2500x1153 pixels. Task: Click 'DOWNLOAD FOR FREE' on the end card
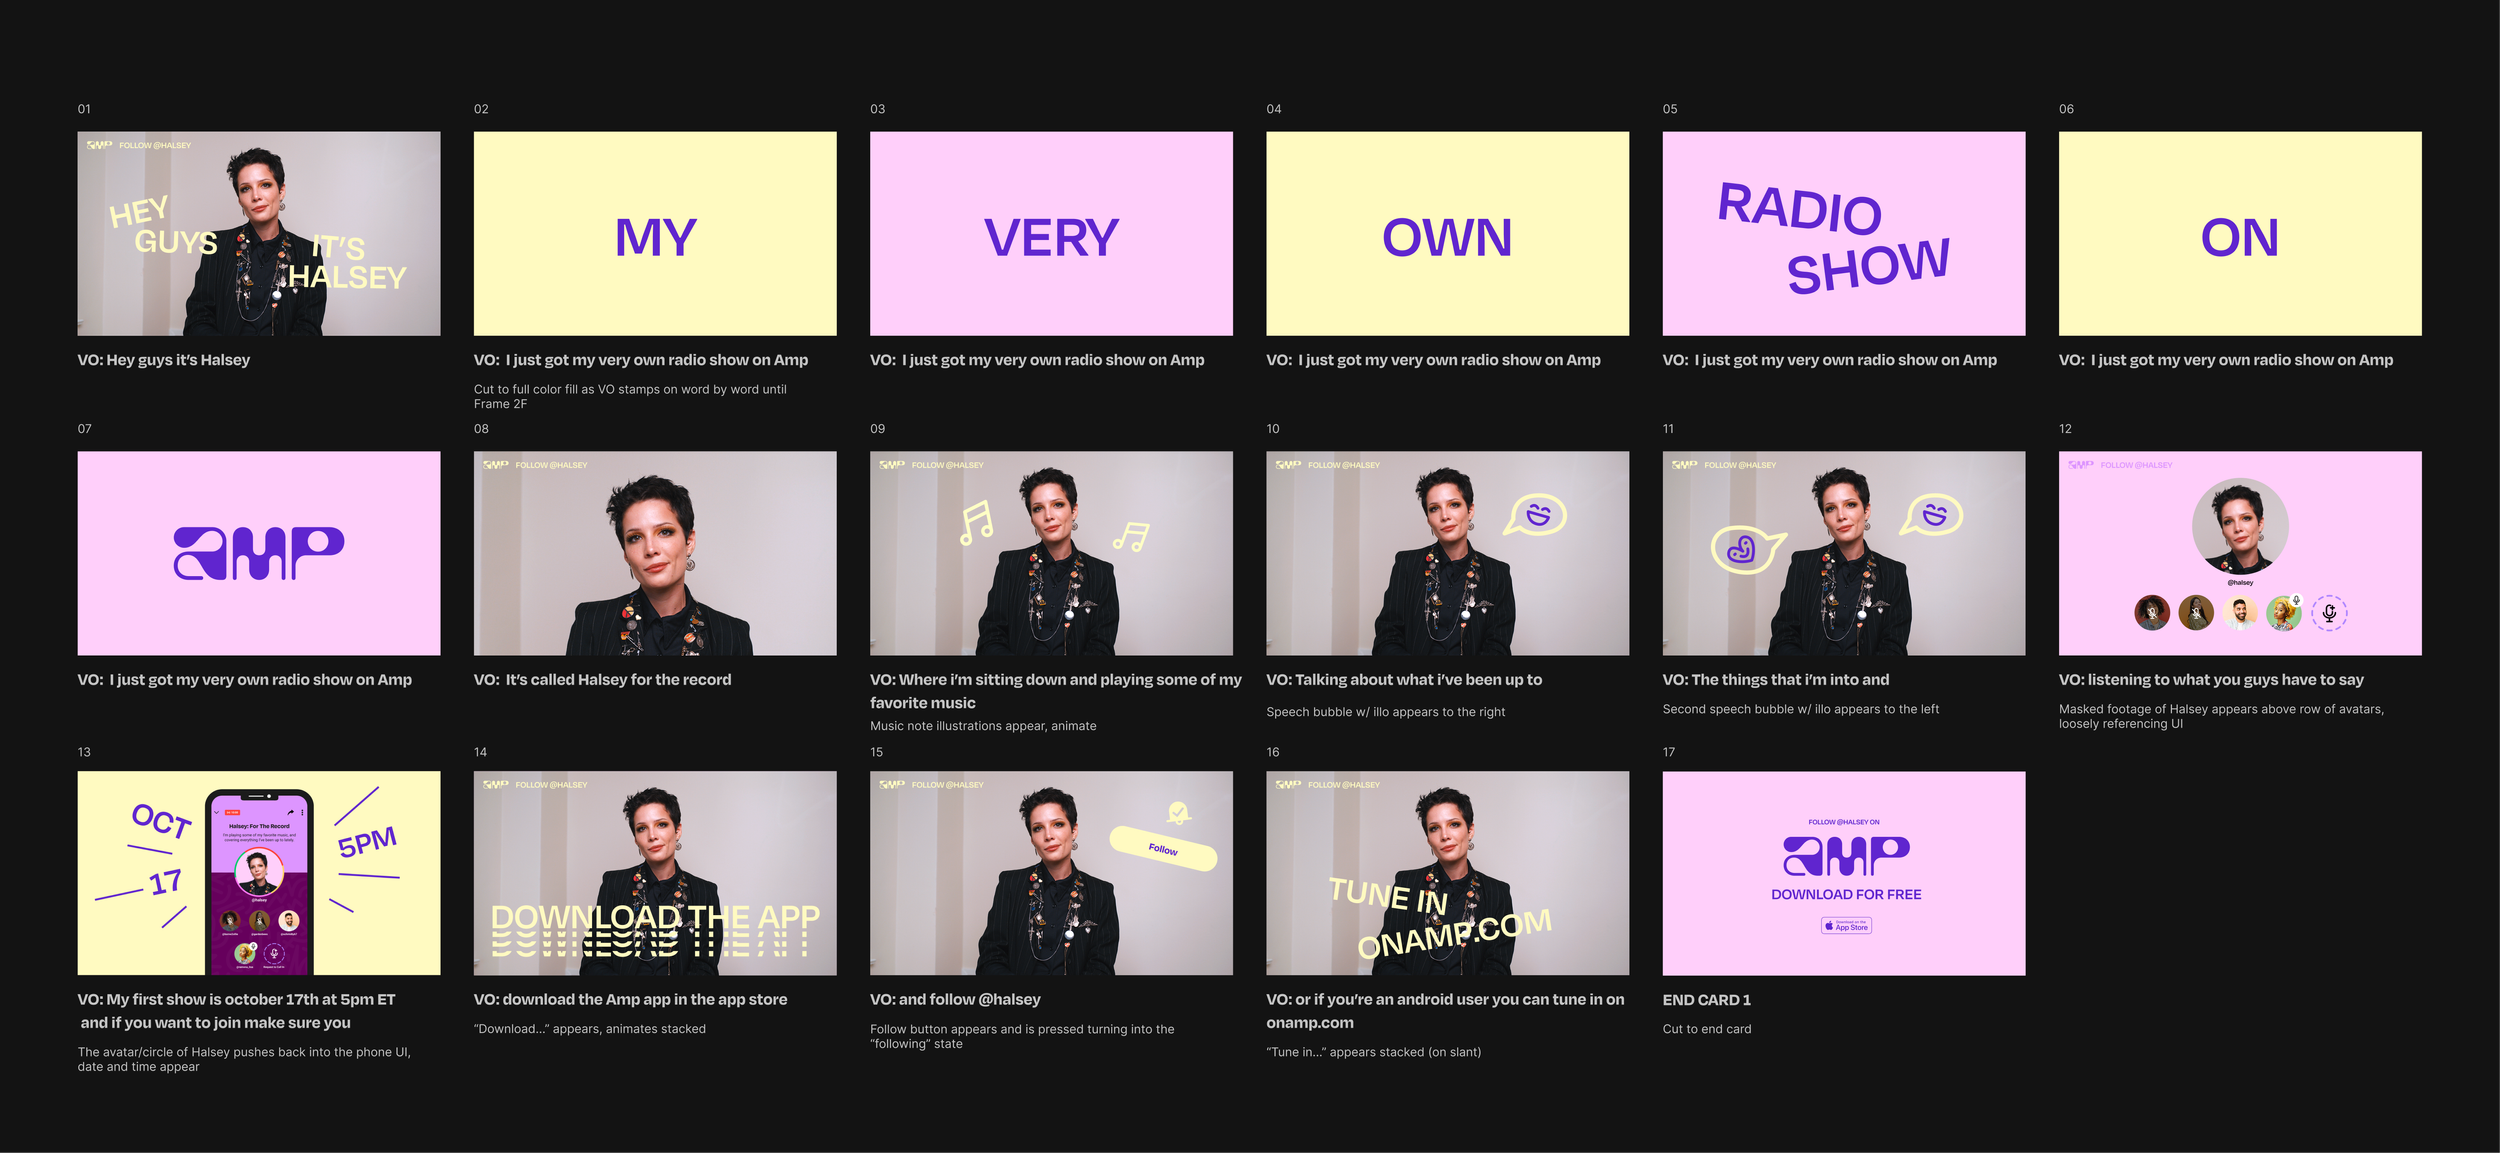pos(1846,895)
